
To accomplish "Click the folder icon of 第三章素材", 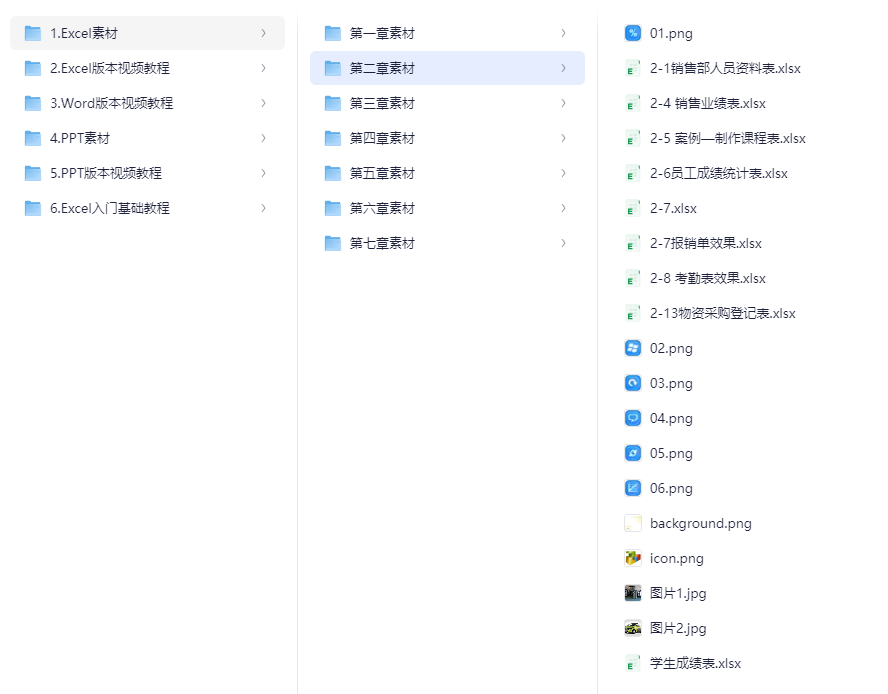I will pos(332,104).
